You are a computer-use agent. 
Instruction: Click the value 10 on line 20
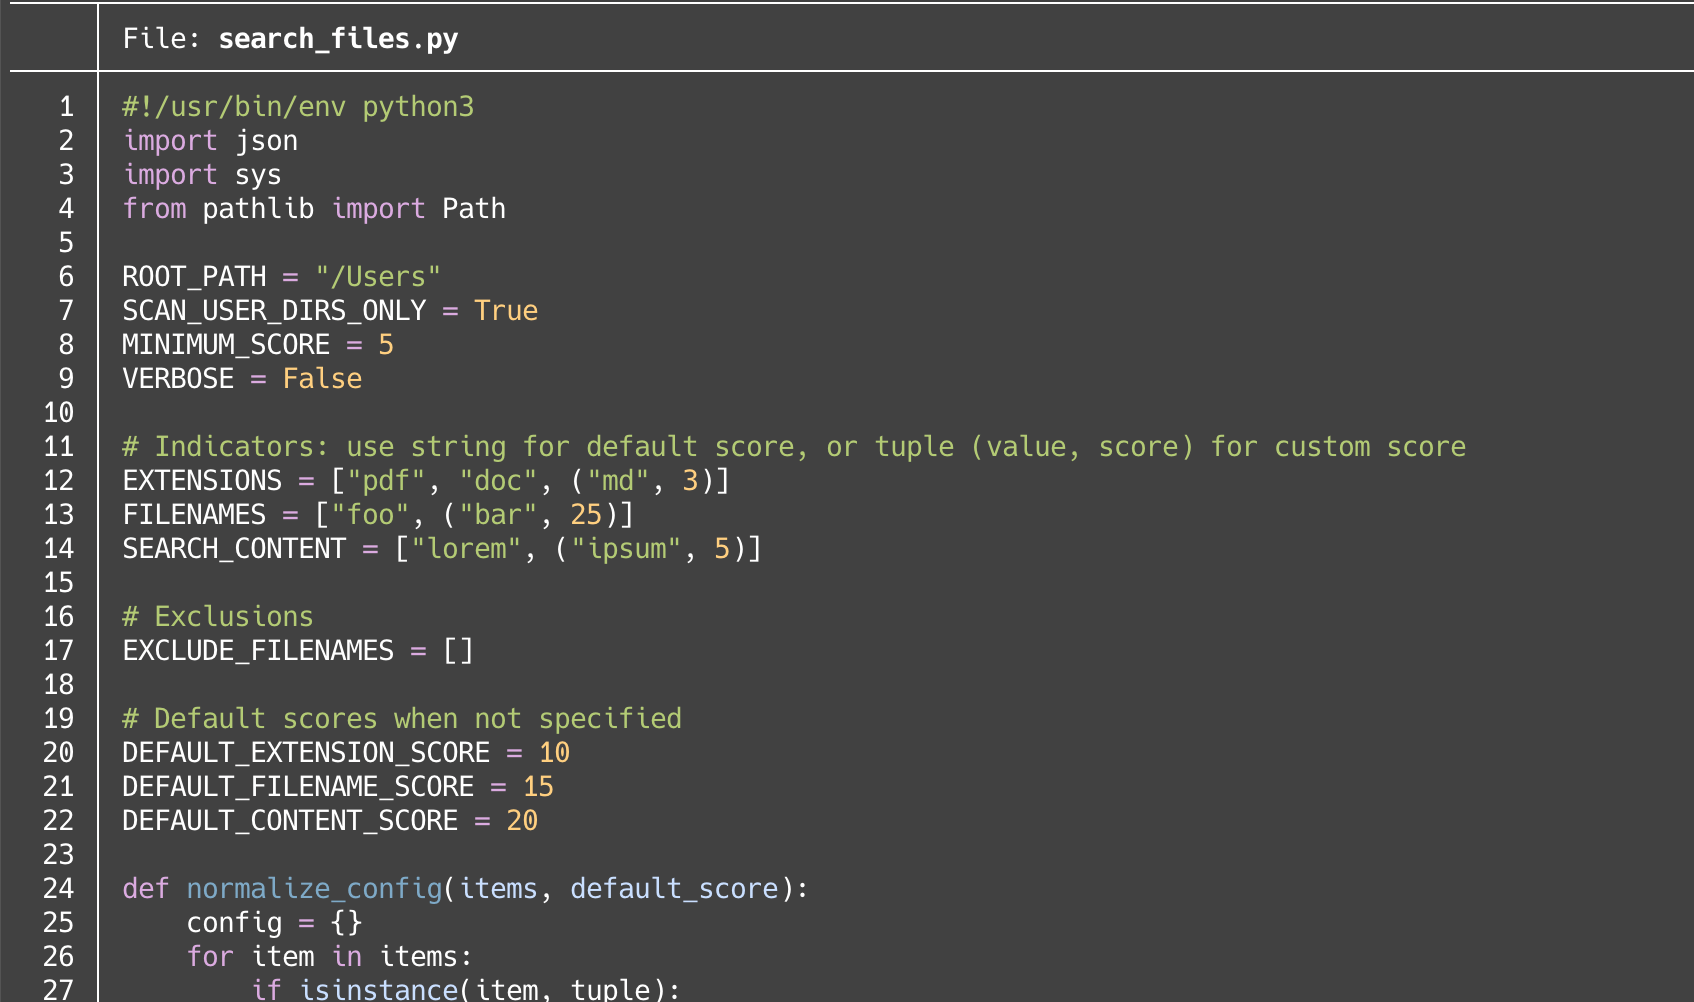[x=554, y=753]
